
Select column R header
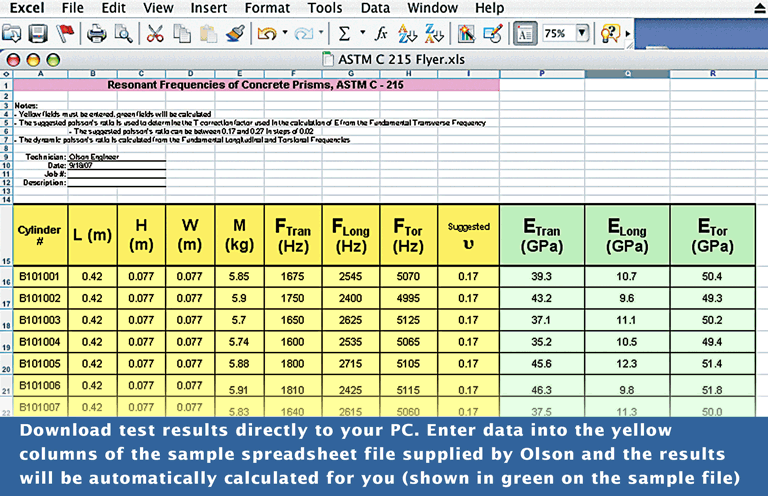(x=713, y=74)
